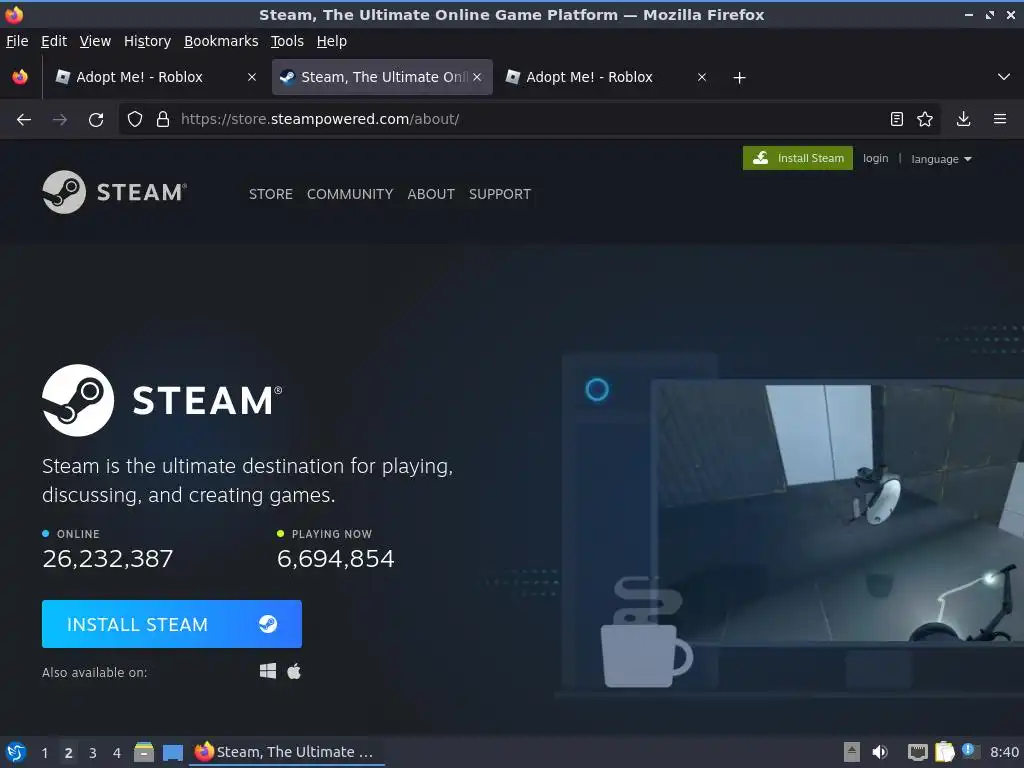The width and height of the screenshot is (1024, 768).
Task: Bookmark this page with the star icon
Action: [x=925, y=119]
